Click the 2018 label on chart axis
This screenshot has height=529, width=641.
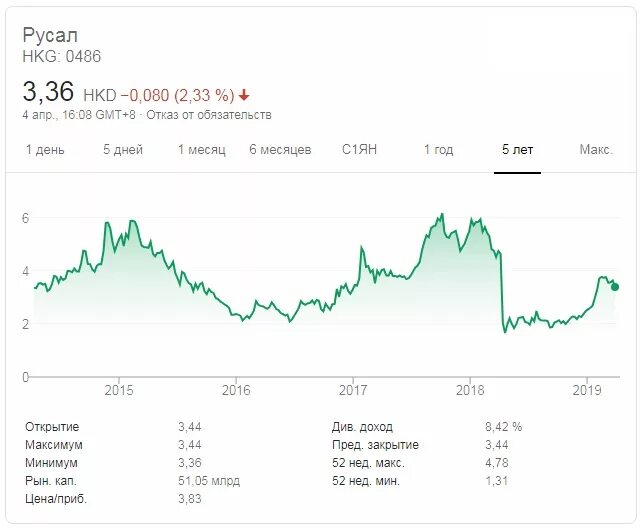pyautogui.click(x=470, y=390)
